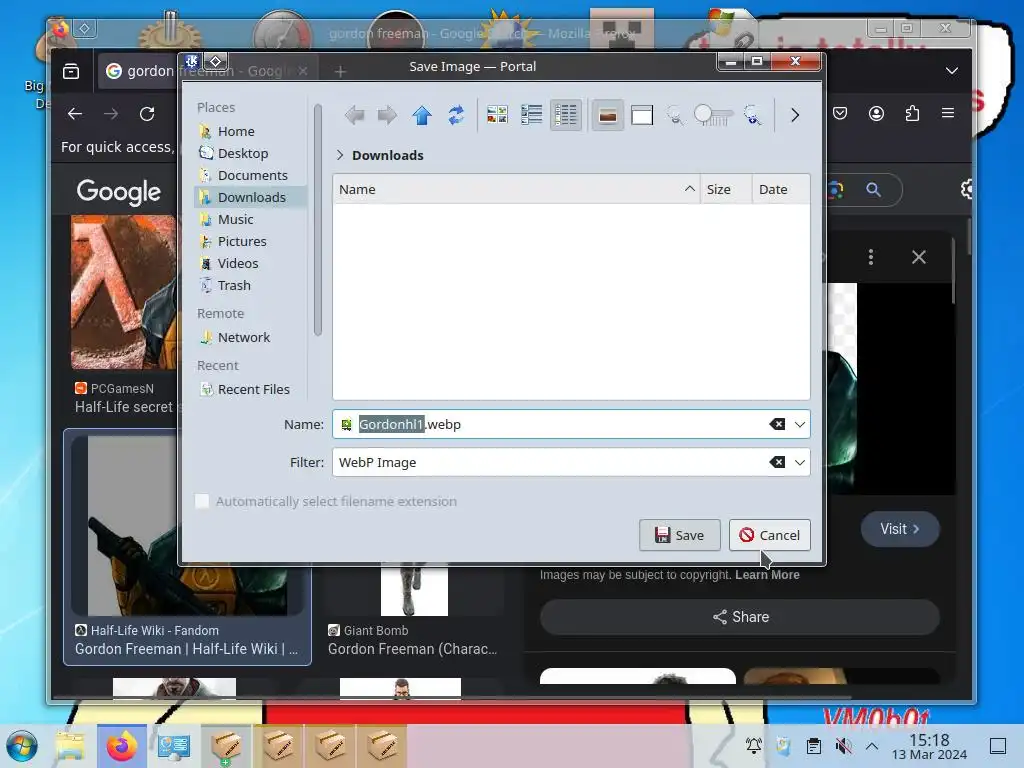Open Firefox View icon in tab bar
1024x768 pixels.
tap(71, 71)
